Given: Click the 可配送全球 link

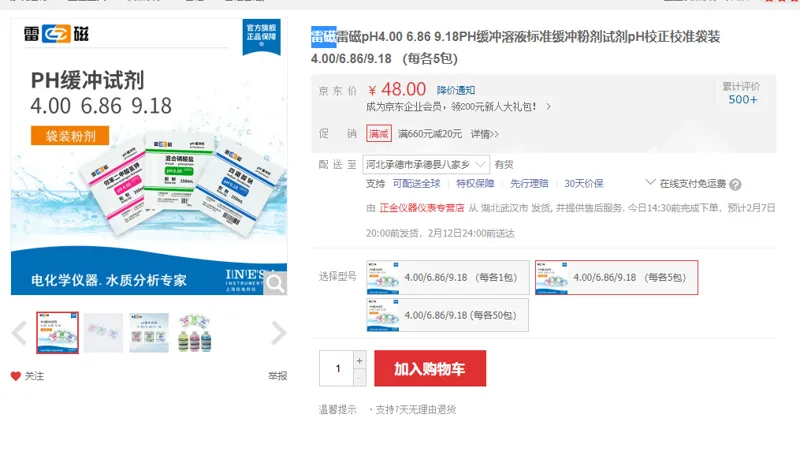Looking at the screenshot, I should tap(416, 184).
